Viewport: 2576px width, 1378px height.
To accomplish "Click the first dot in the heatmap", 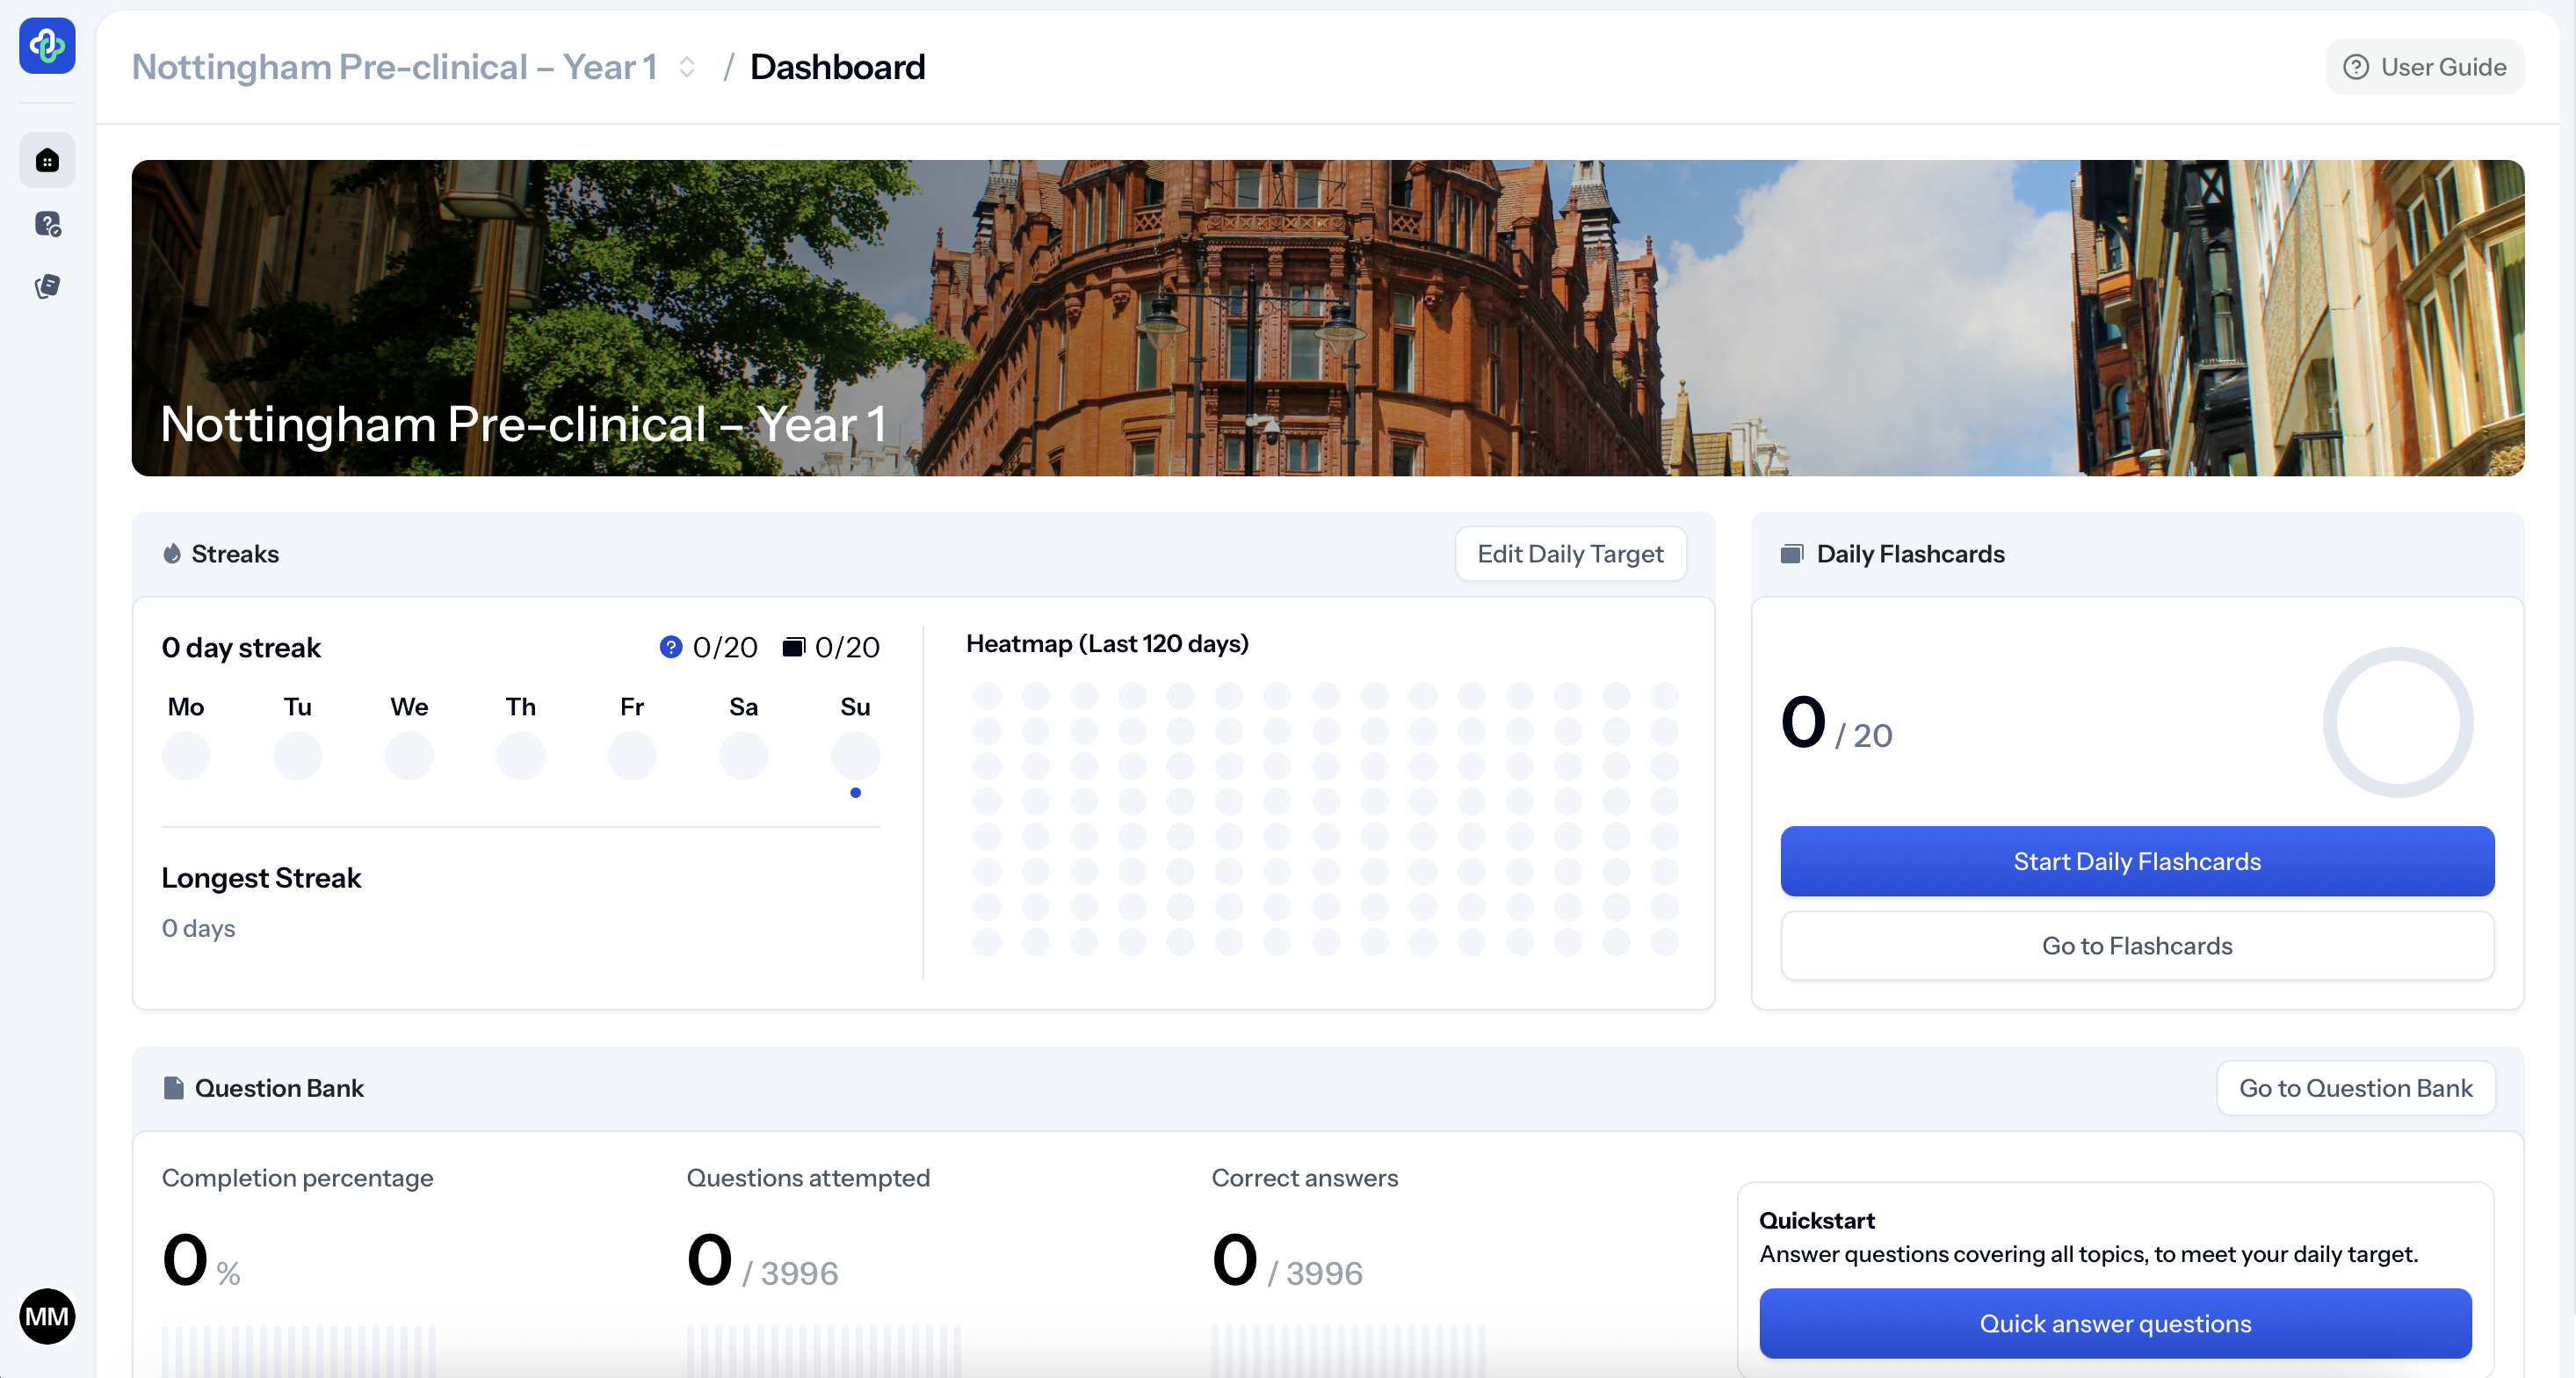I will pos(987,696).
